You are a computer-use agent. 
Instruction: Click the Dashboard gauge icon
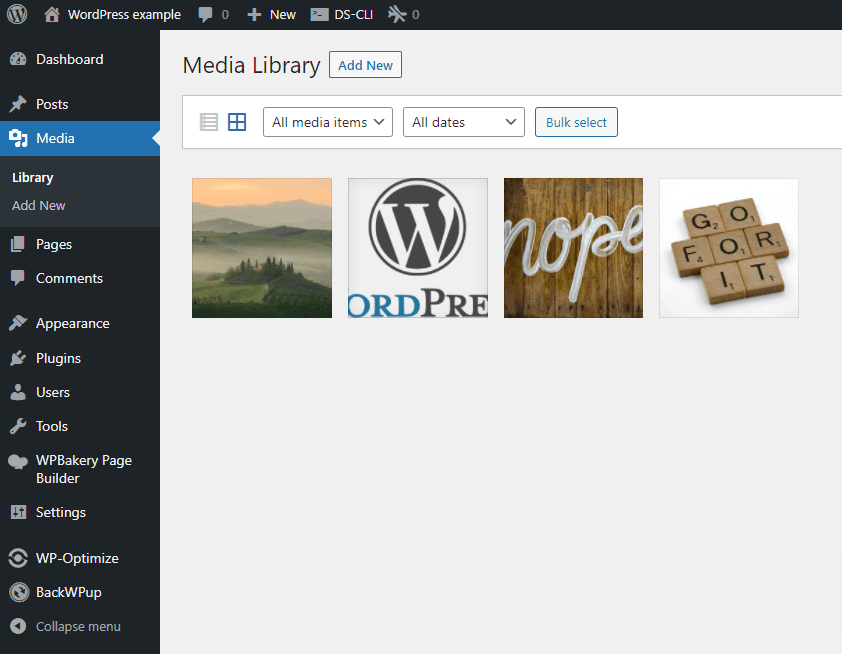pos(18,59)
